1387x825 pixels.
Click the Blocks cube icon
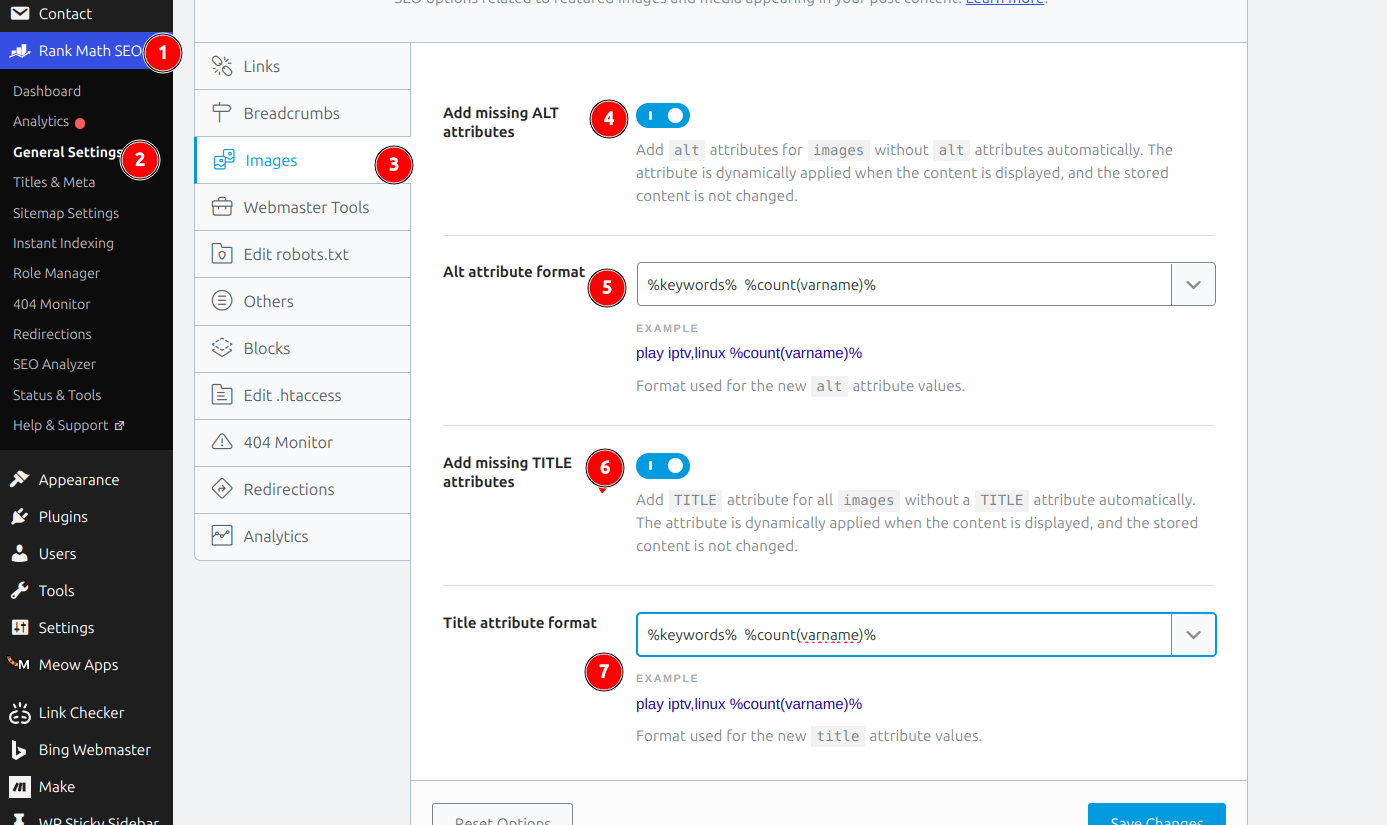pyautogui.click(x=222, y=349)
